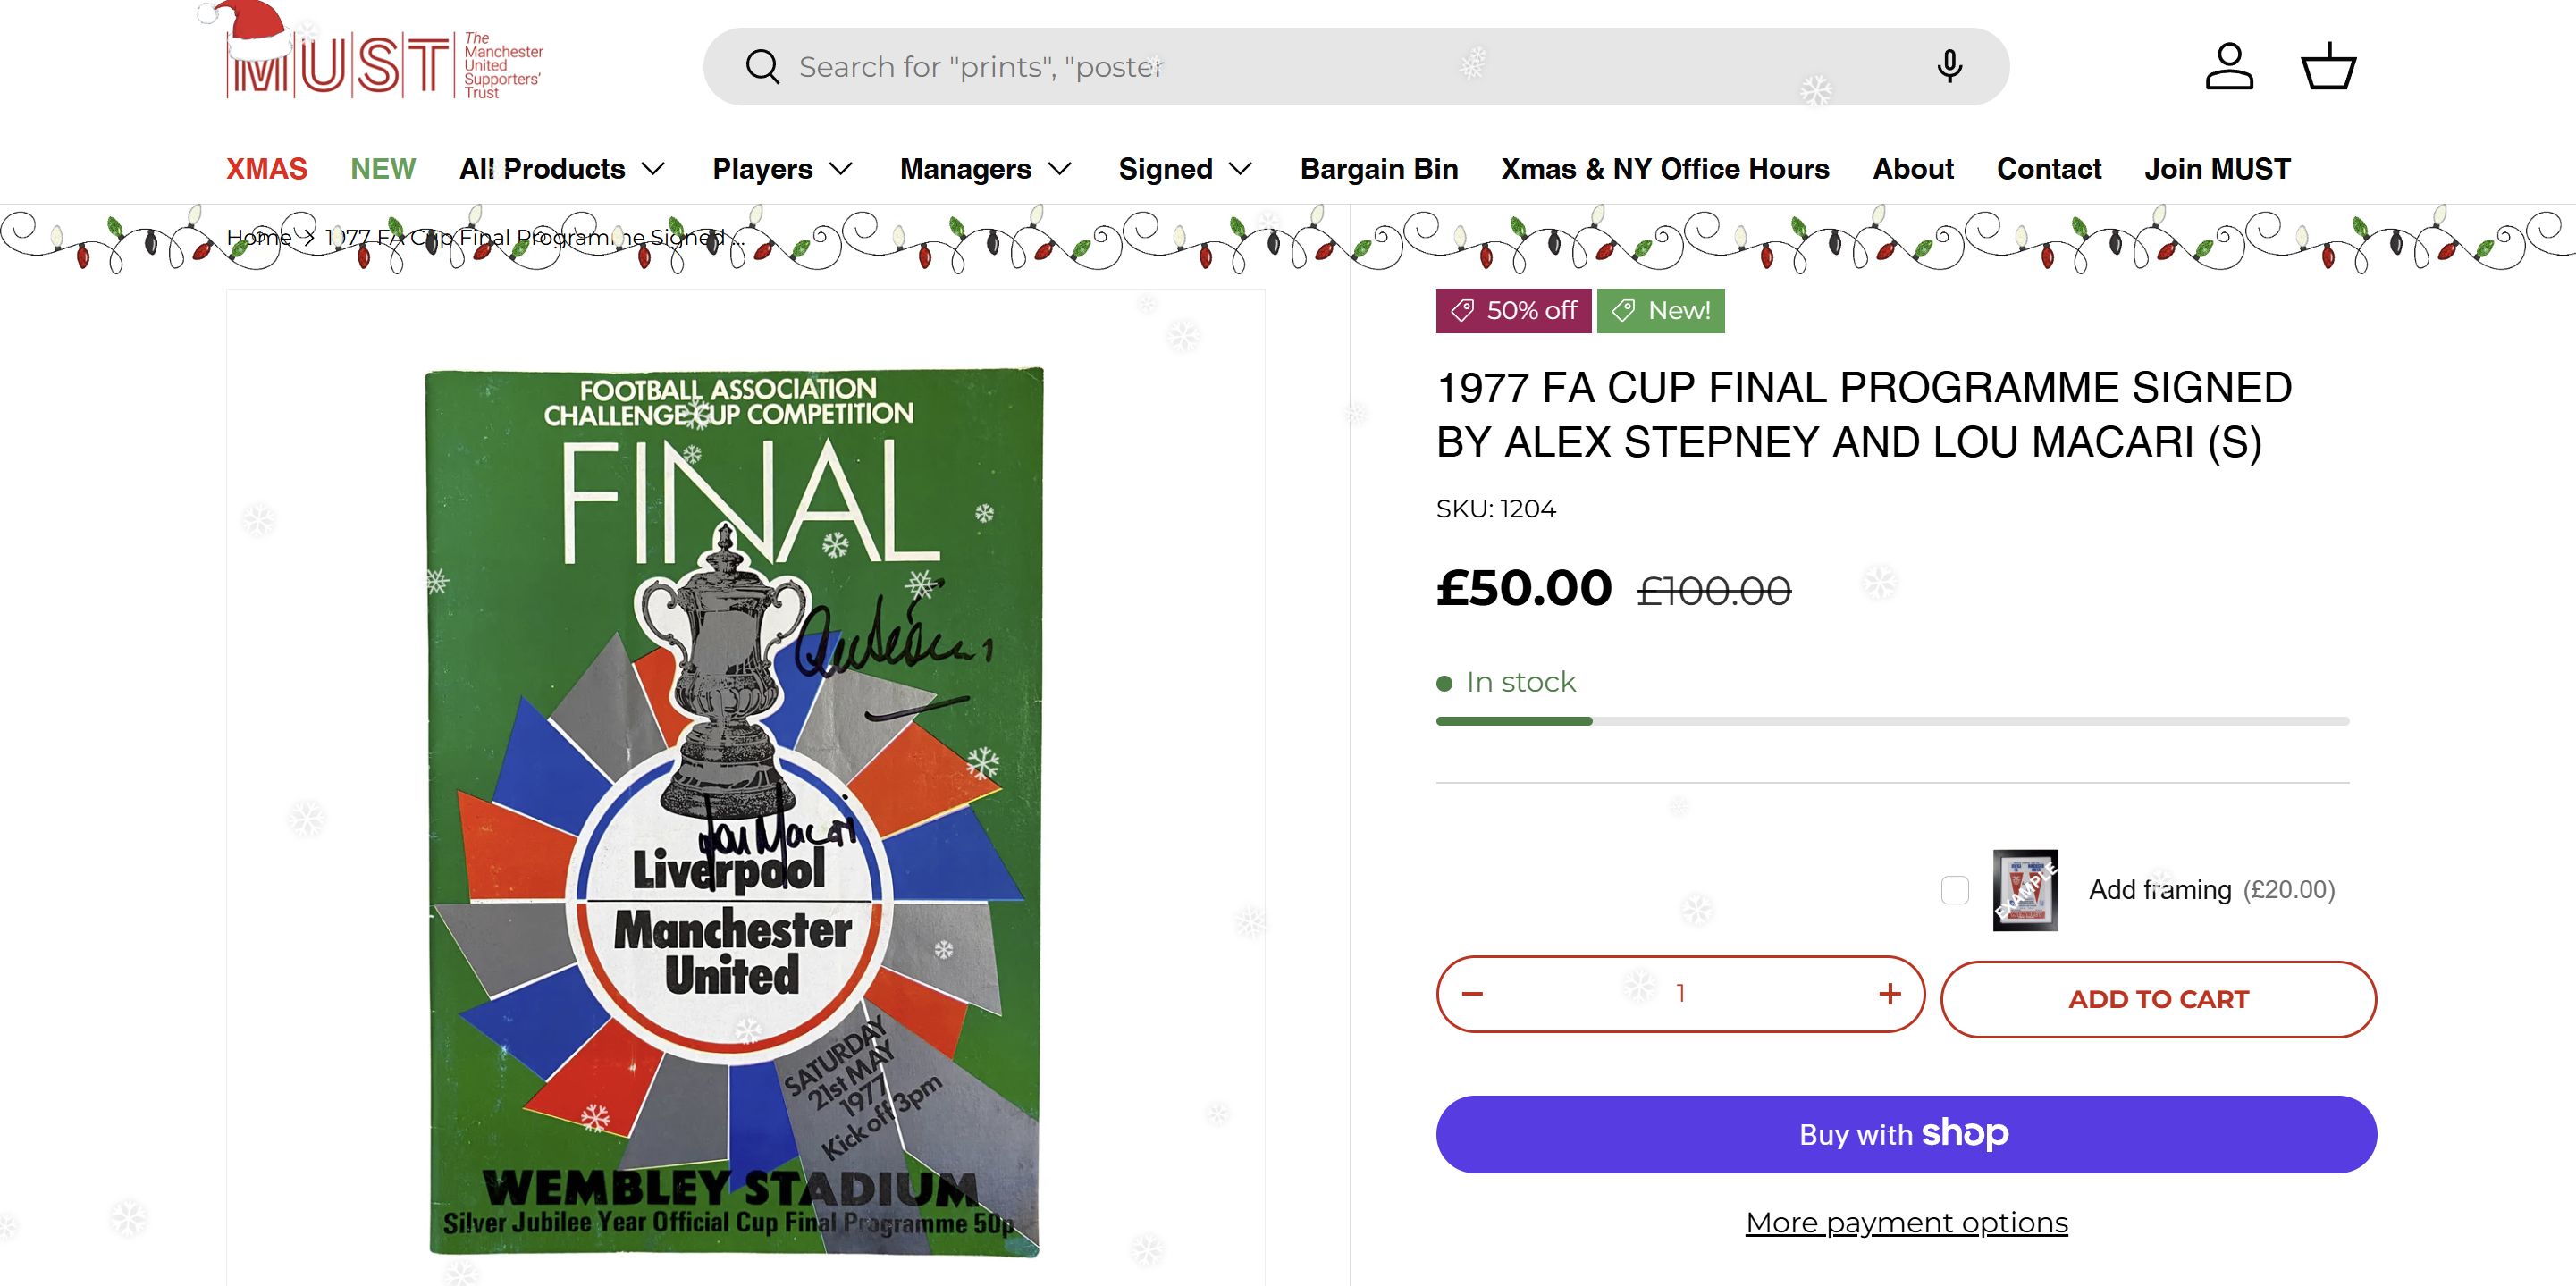Open the shopping basket icon
The image size is (2576, 1286).
[x=2329, y=67]
